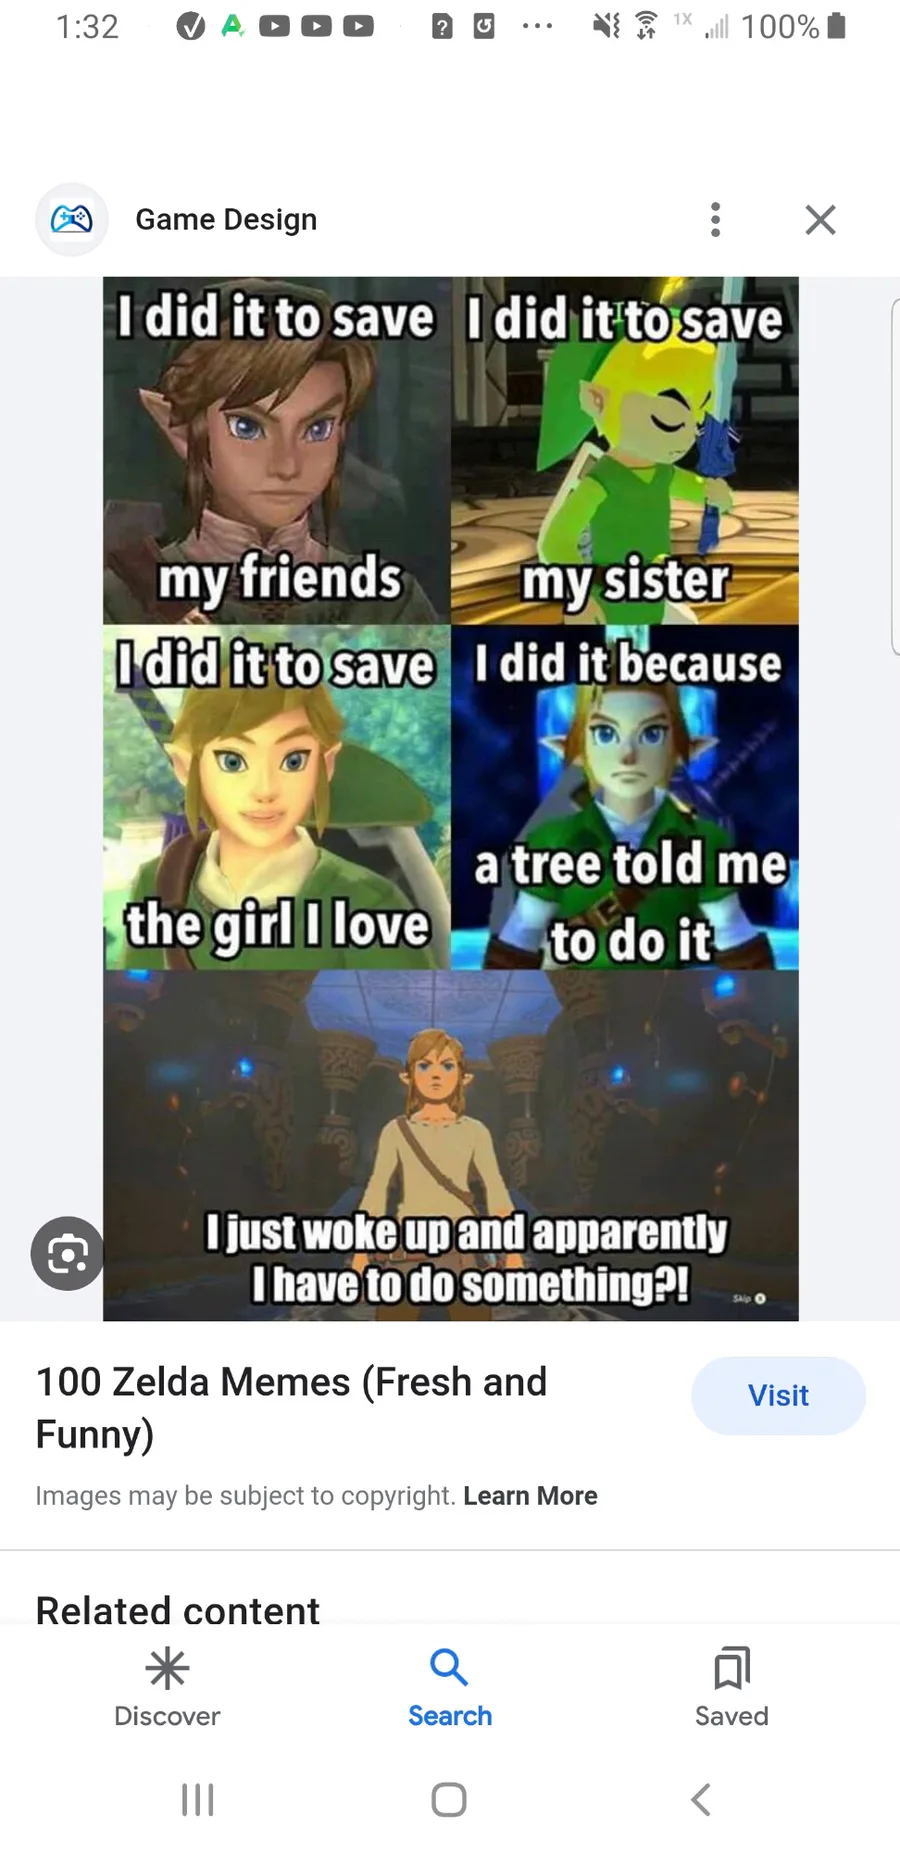The height and width of the screenshot is (1852, 900).
Task: Tap the Search magnifier icon
Action: (x=449, y=1667)
